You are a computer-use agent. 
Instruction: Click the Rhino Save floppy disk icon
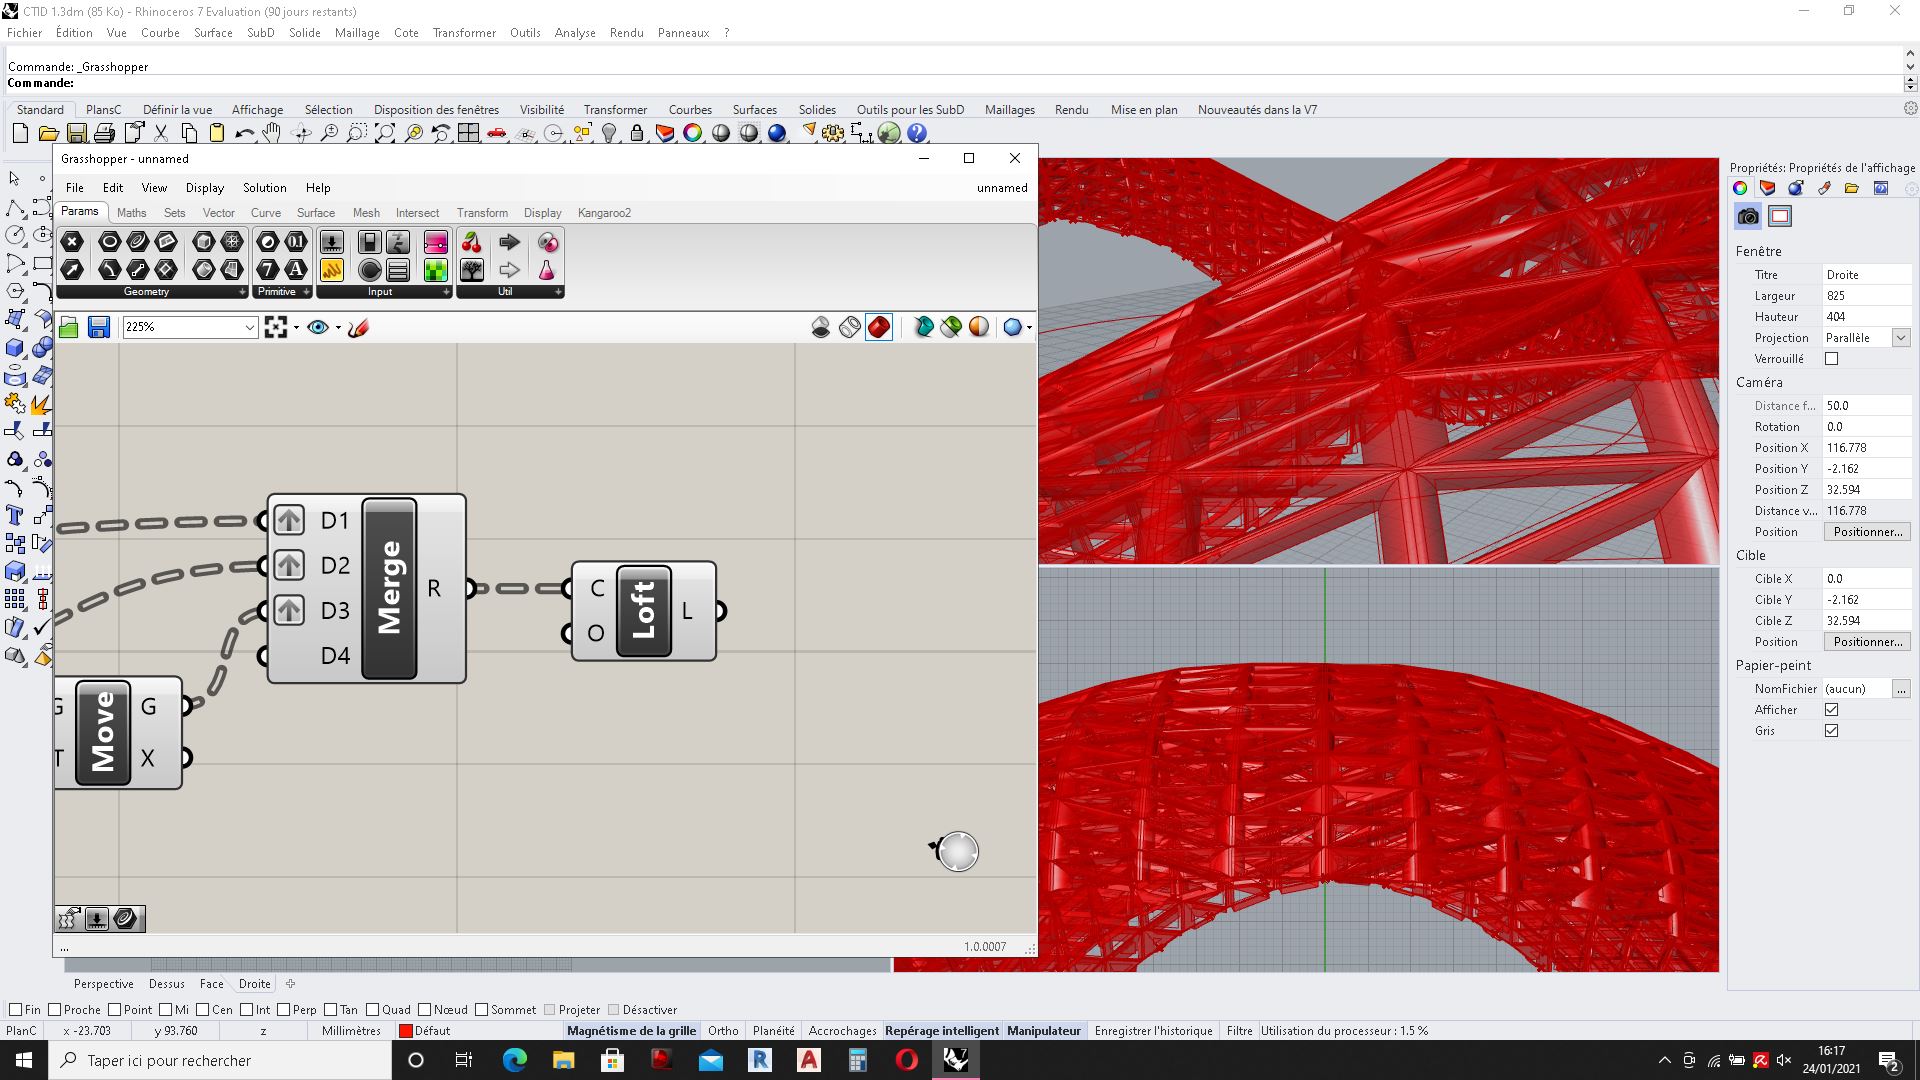pyautogui.click(x=76, y=133)
